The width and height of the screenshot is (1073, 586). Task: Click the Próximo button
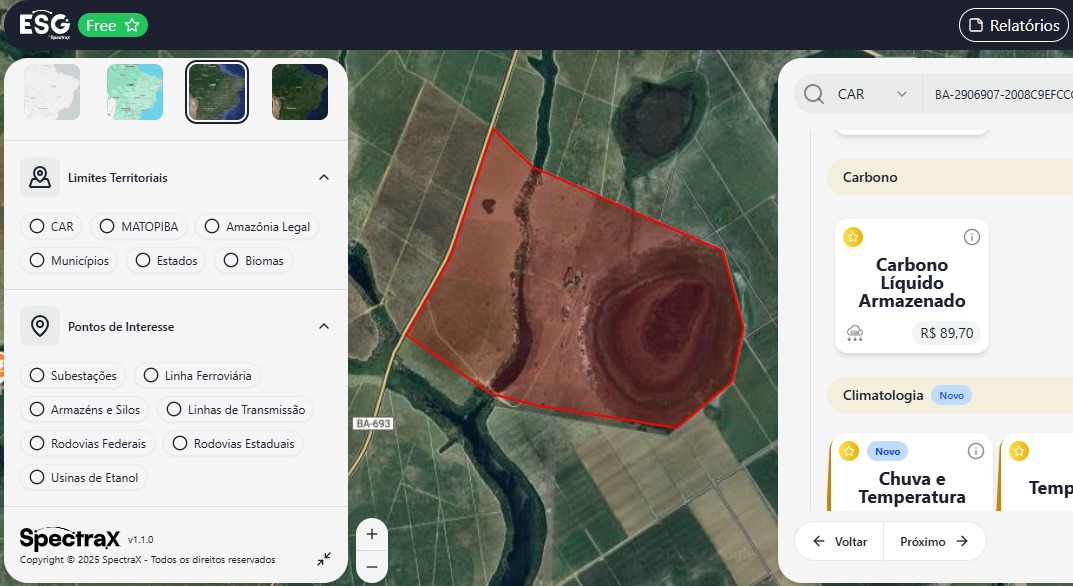click(x=934, y=541)
